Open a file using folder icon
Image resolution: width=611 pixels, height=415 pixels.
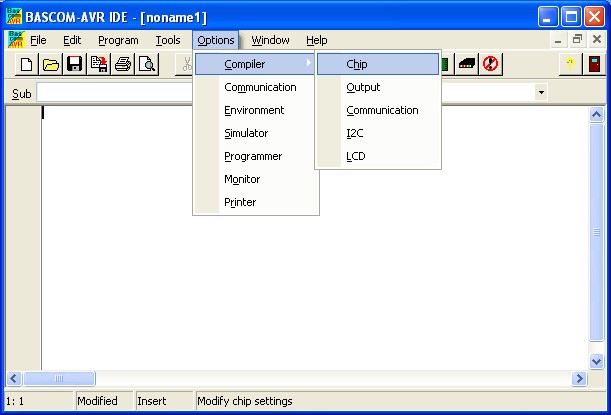click(x=51, y=64)
